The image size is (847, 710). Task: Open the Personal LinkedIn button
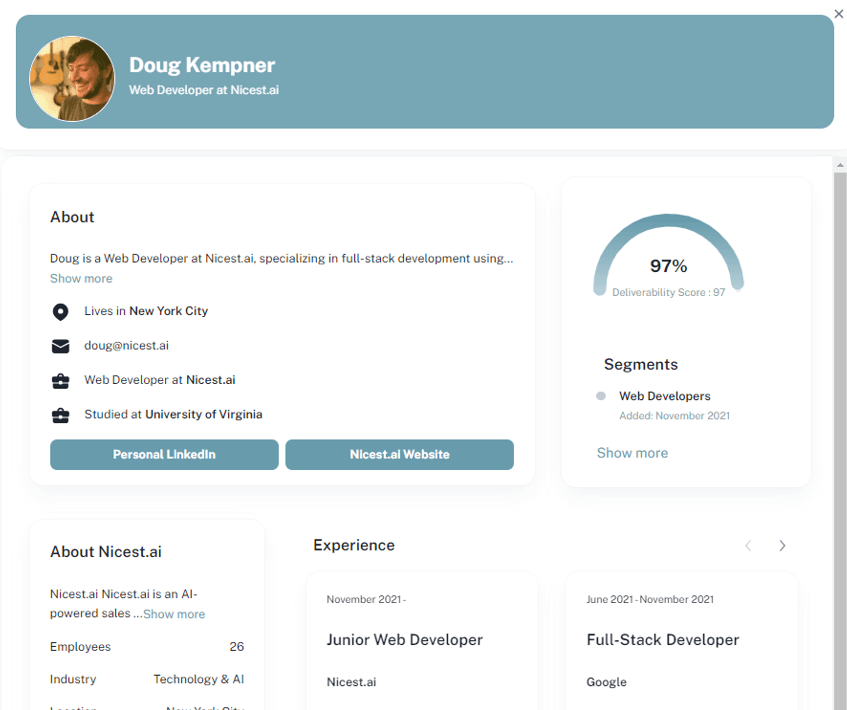[x=164, y=454]
